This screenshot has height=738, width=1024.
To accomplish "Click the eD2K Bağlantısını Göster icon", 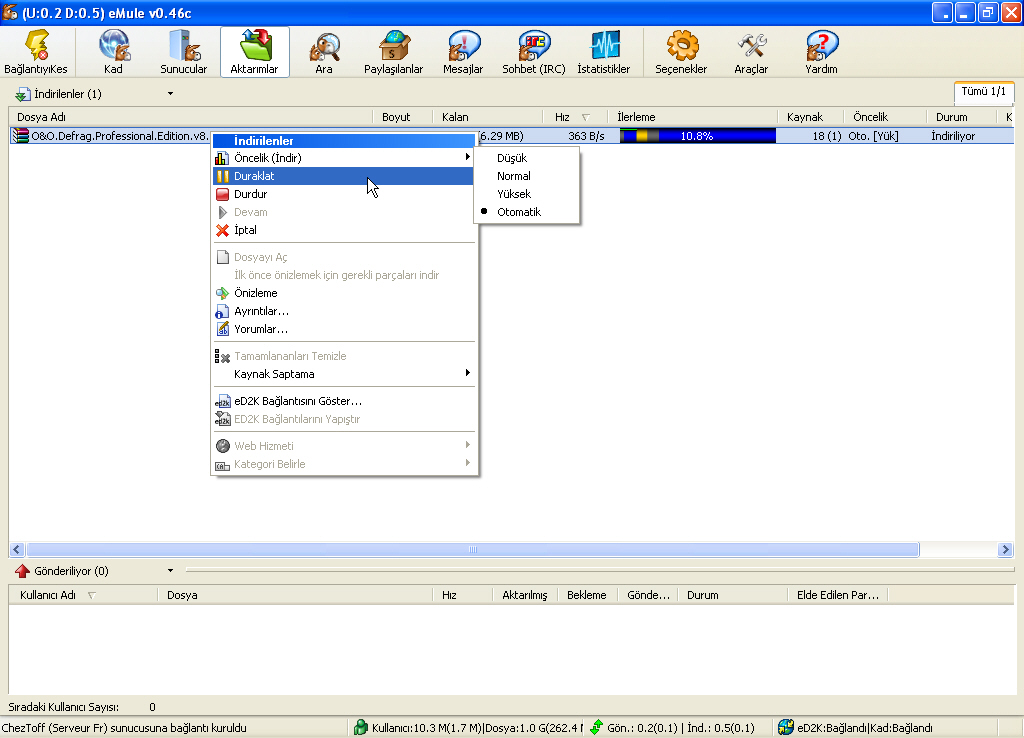I will click(x=223, y=401).
